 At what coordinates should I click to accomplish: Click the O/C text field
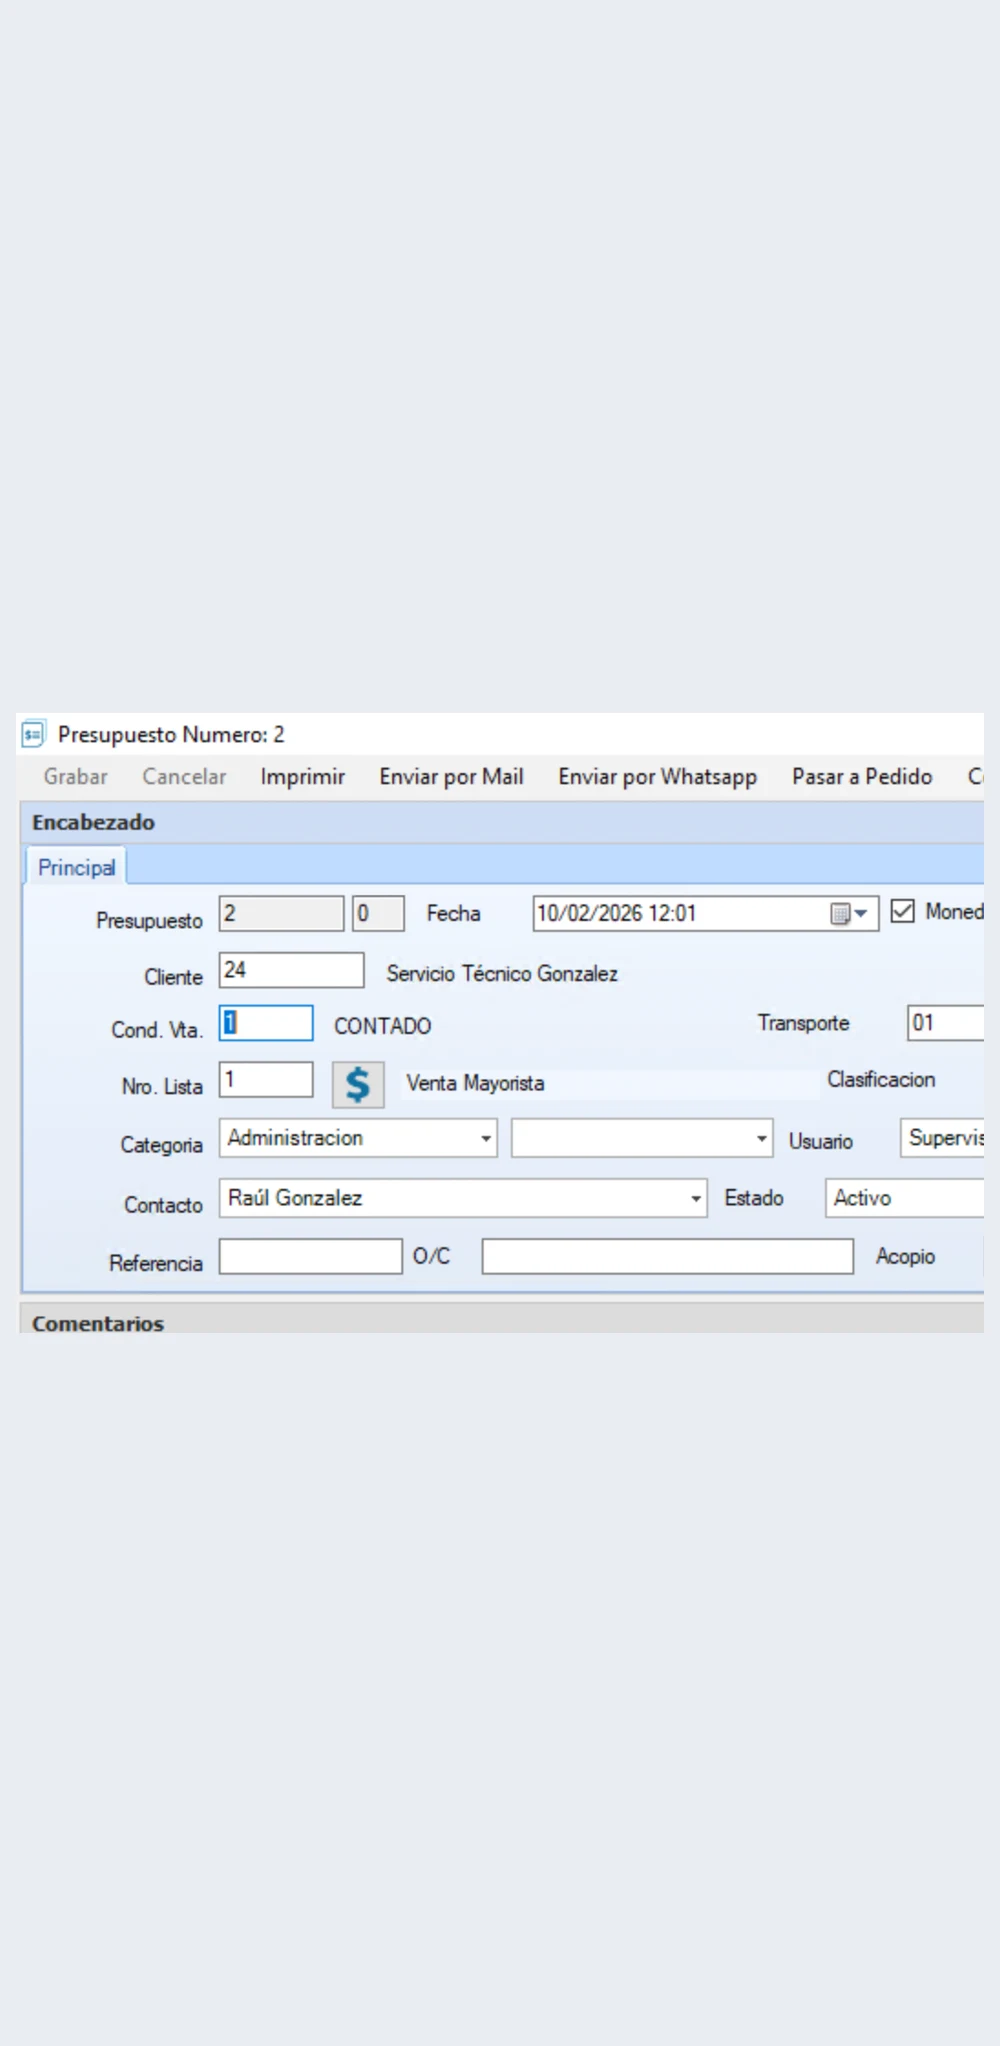tap(668, 1256)
